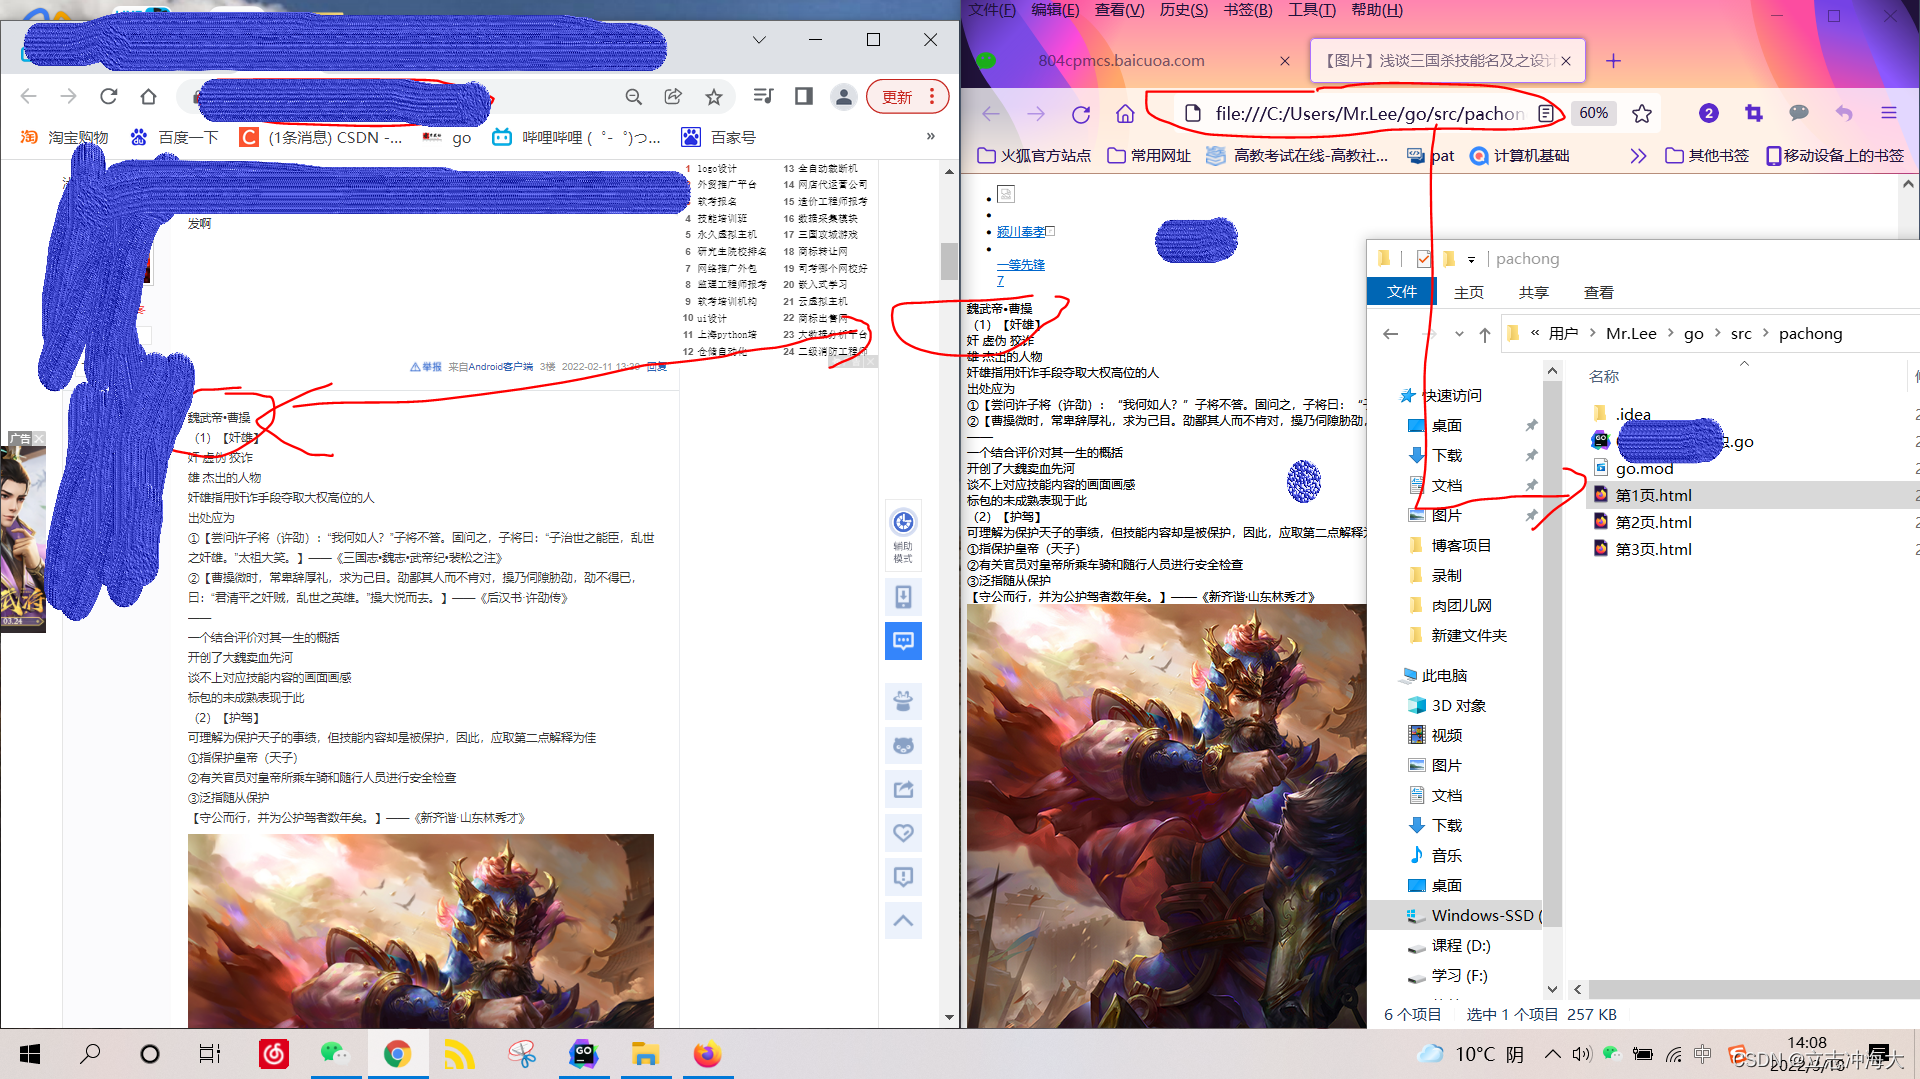Click the back-to-top arrow sidebar icon
This screenshot has width=1920, height=1079.
click(903, 920)
